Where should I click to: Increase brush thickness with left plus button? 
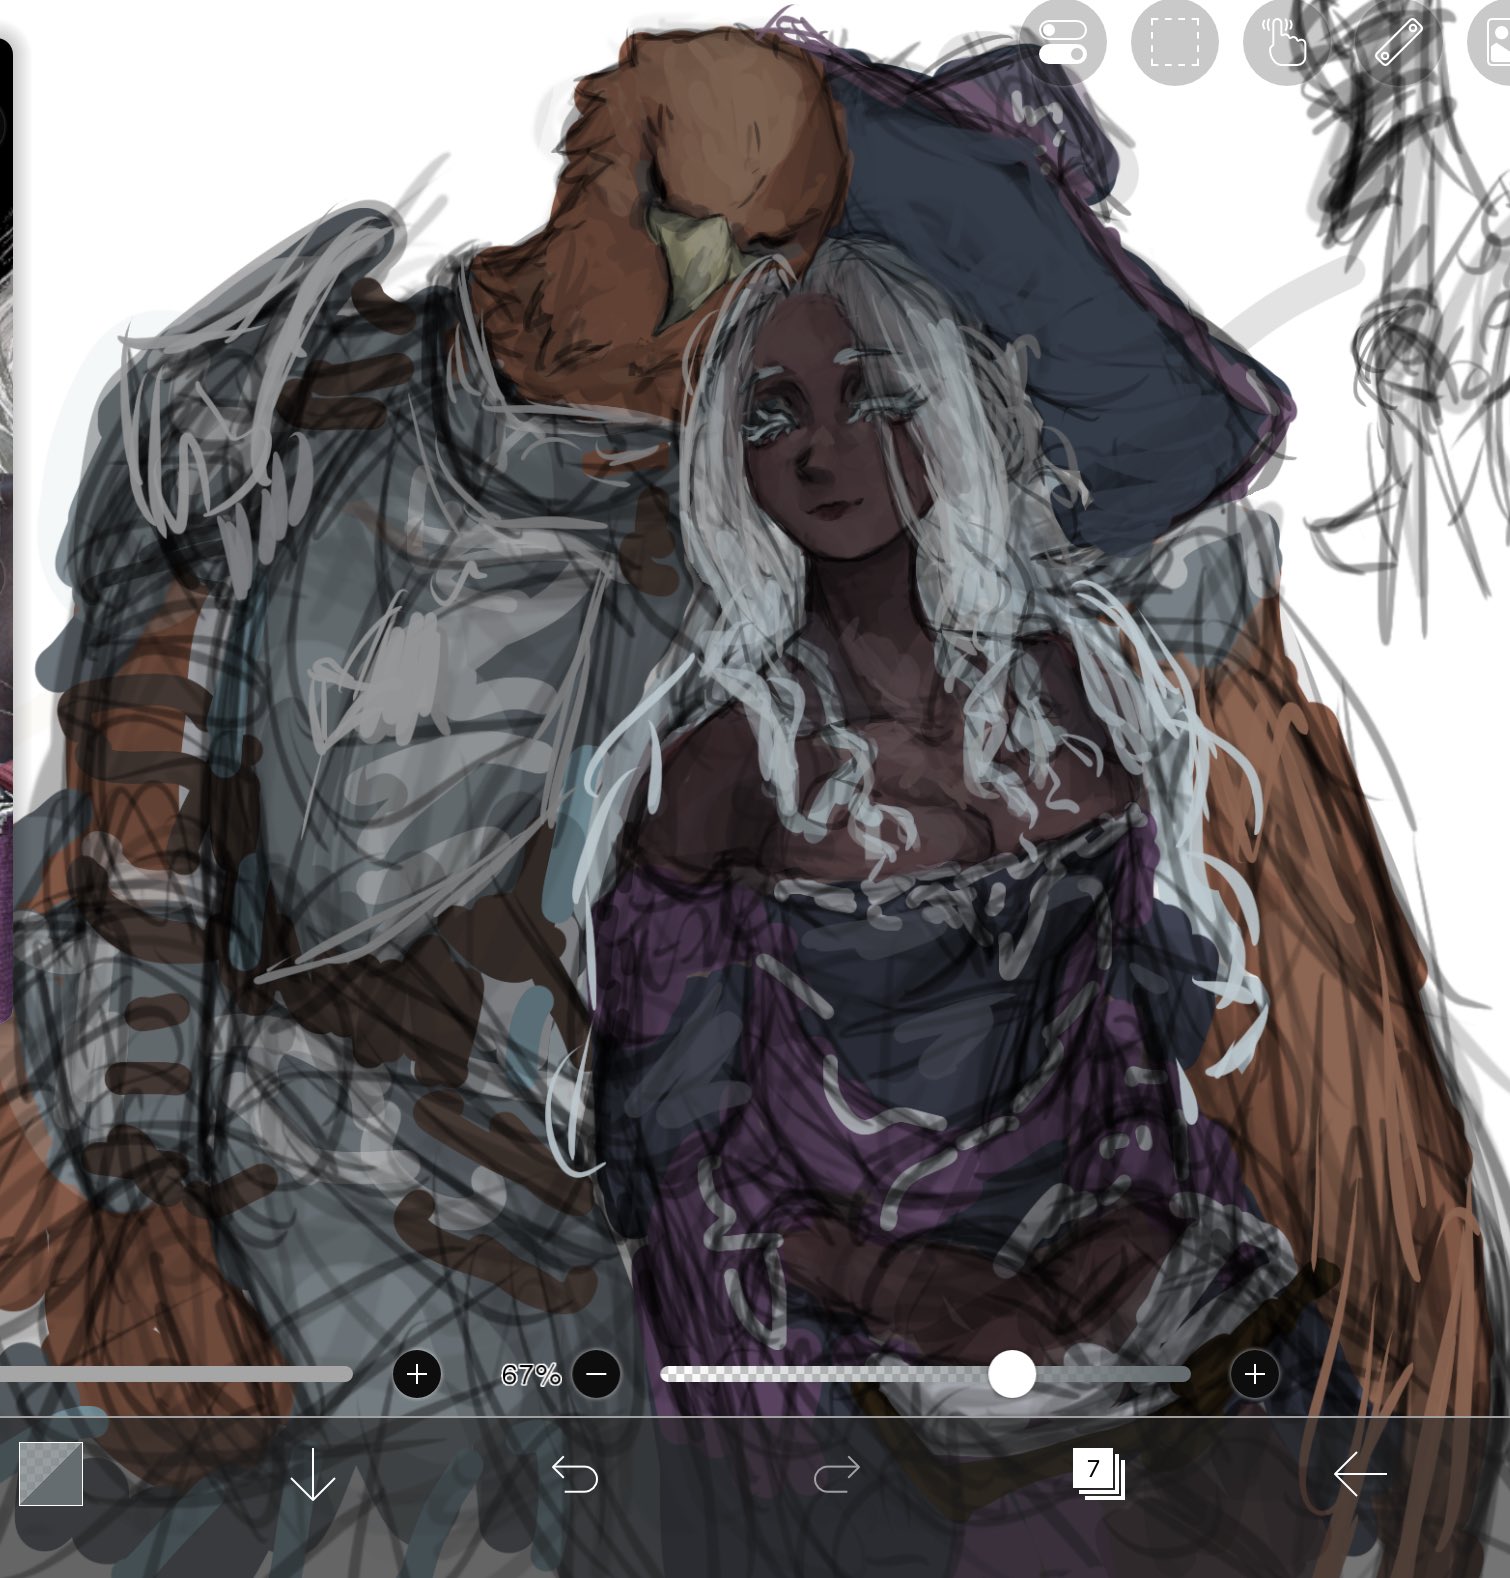point(417,1374)
